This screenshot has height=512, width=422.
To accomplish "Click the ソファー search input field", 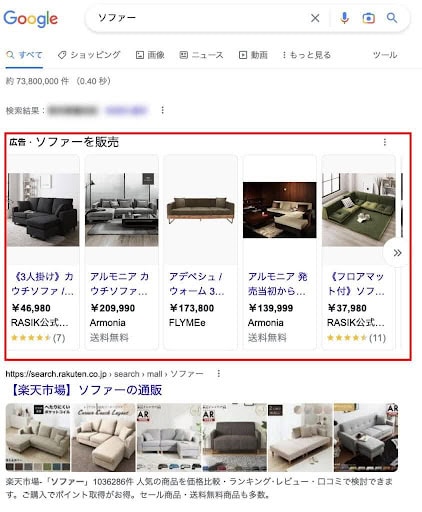I will [200, 18].
